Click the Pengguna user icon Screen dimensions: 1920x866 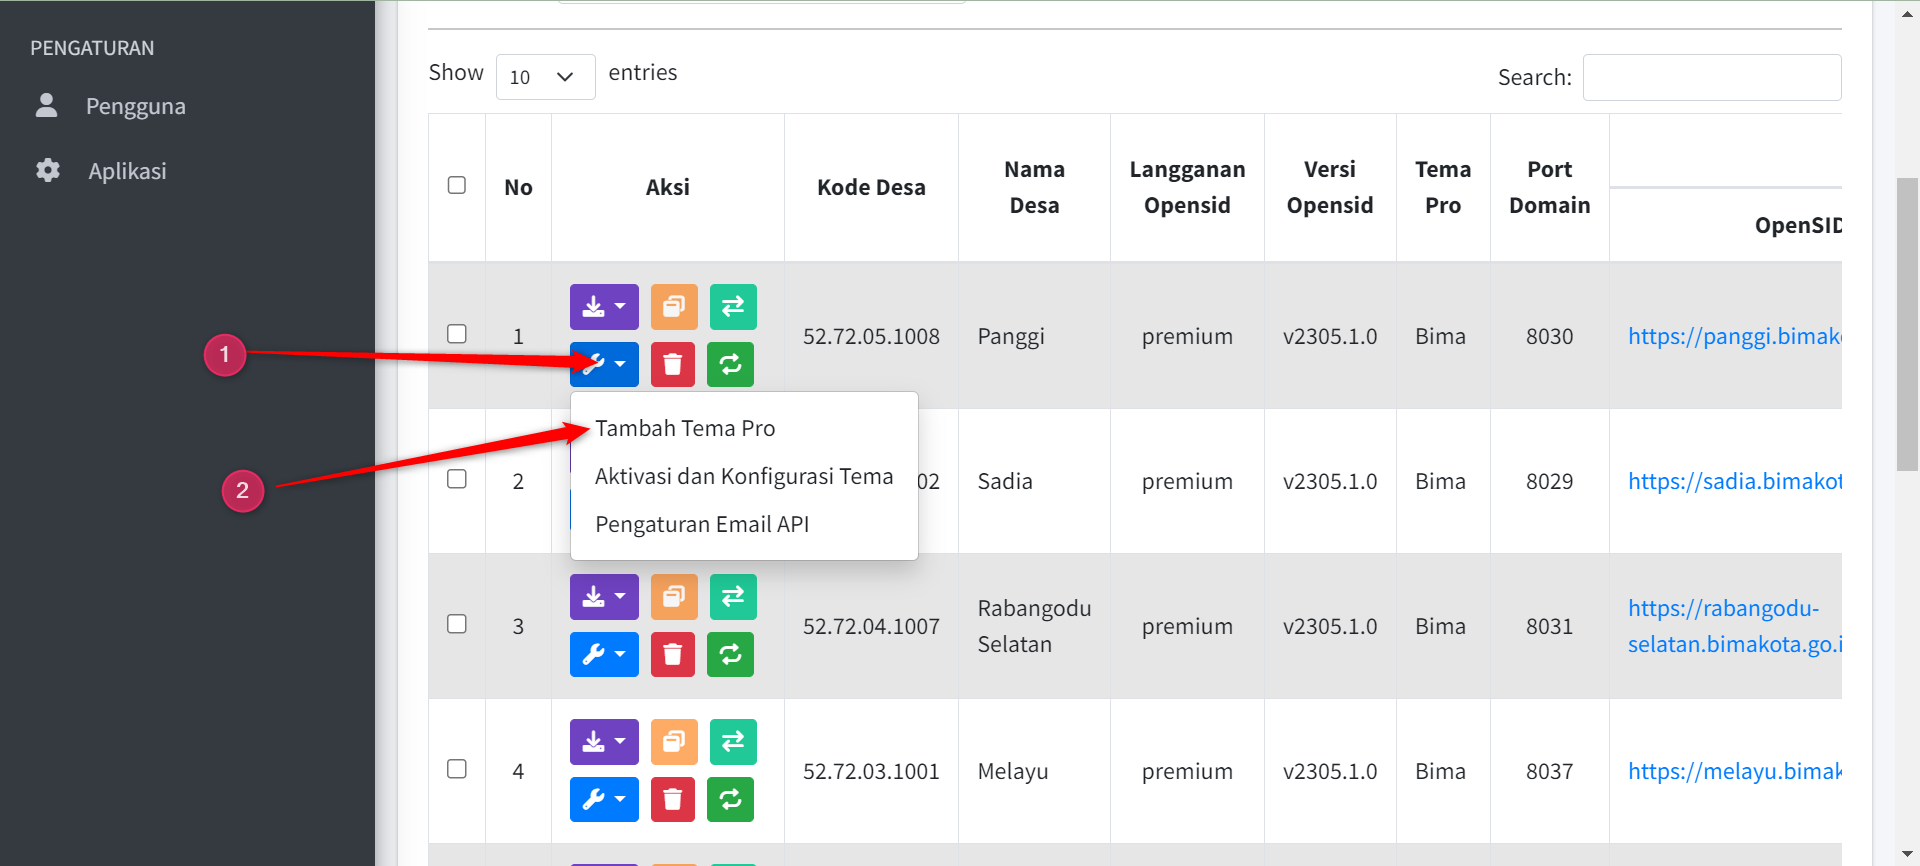tap(46, 105)
